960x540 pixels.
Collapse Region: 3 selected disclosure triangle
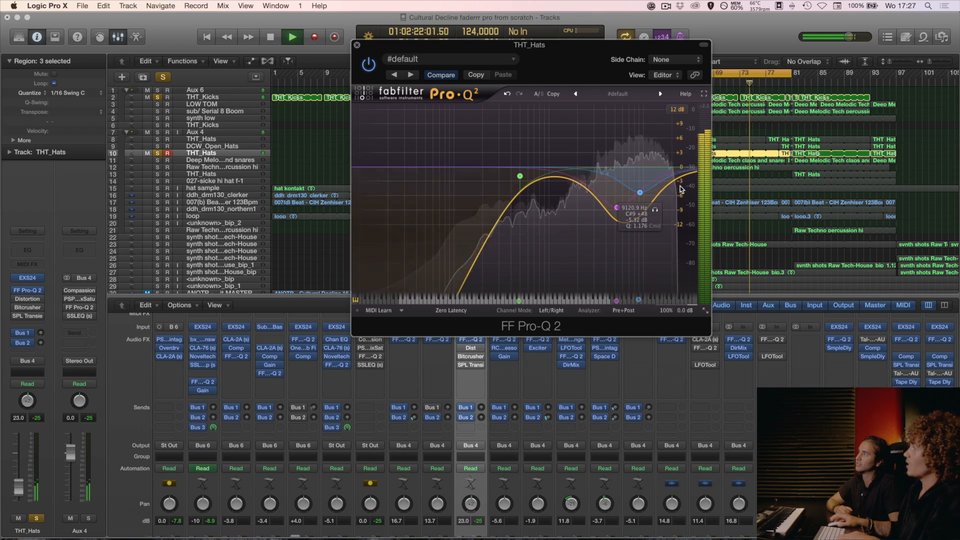[9, 61]
